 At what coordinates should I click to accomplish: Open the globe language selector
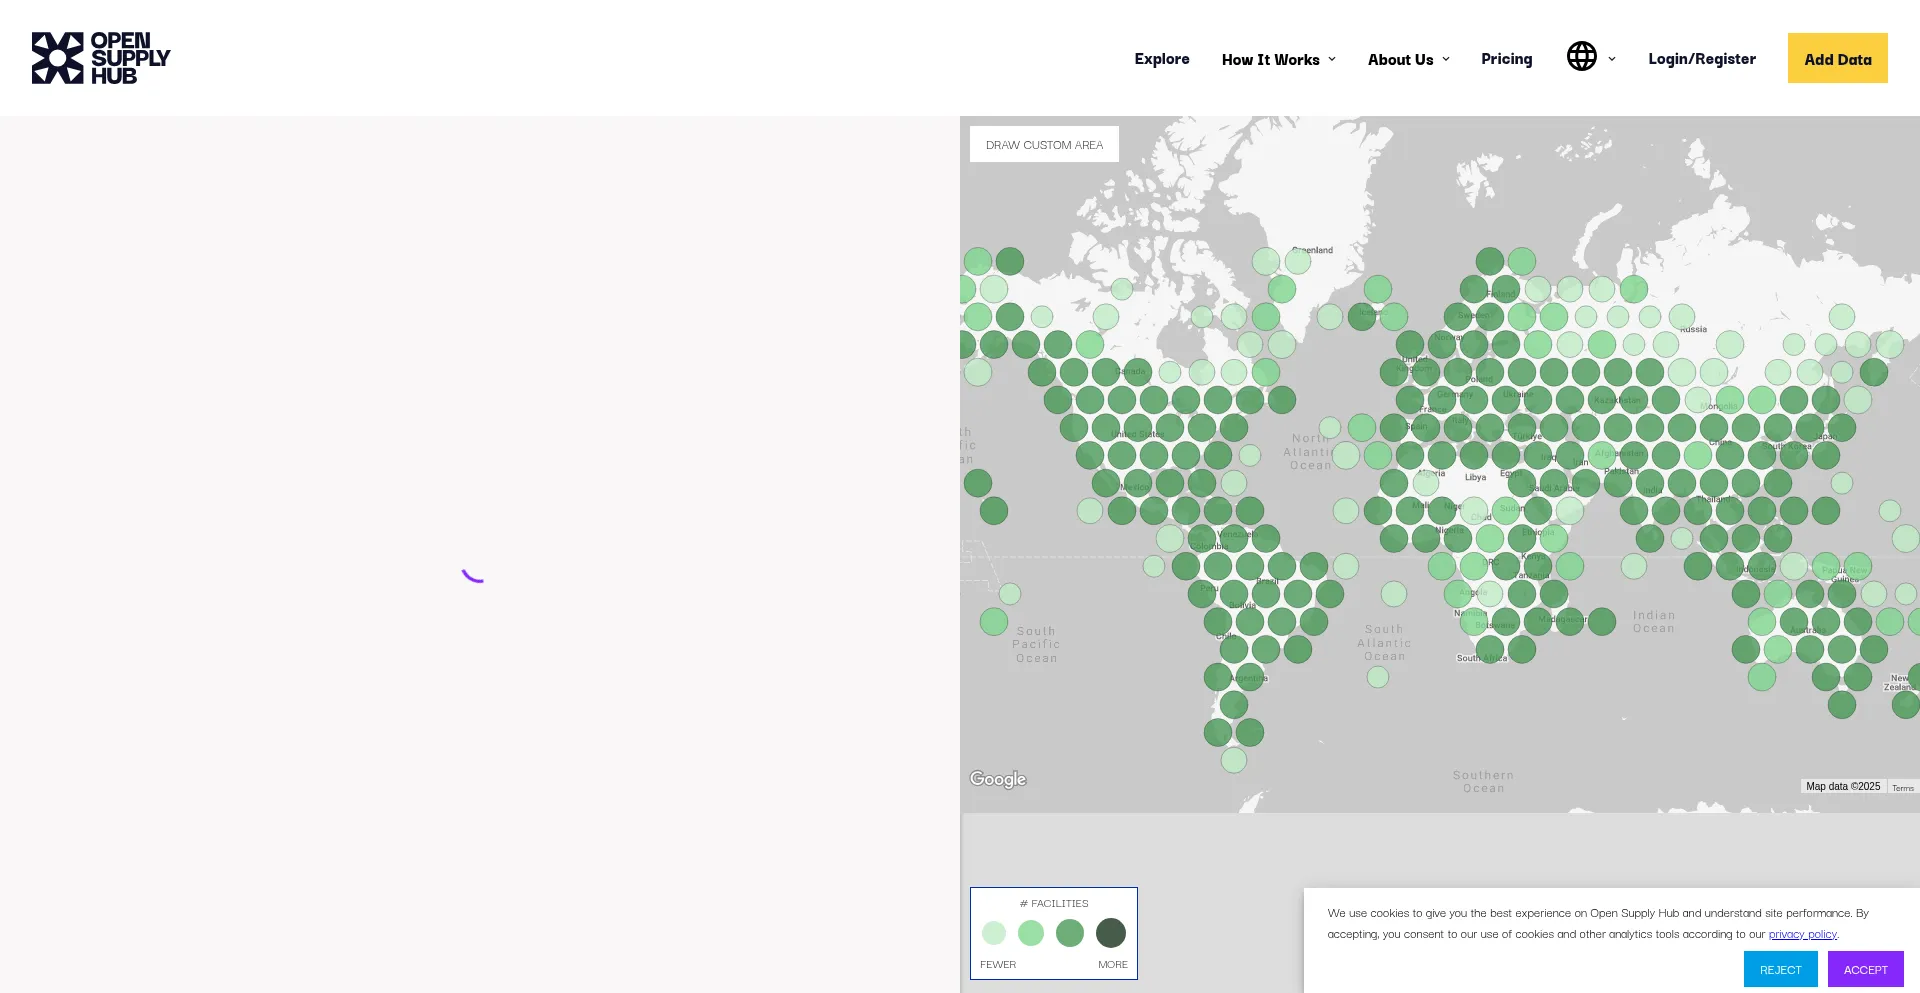click(1581, 57)
